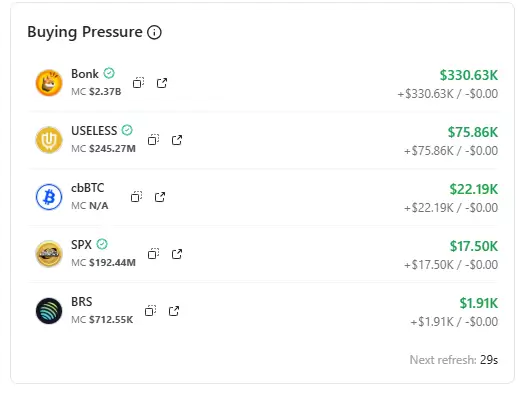Copy the Bonk token address

tap(138, 83)
